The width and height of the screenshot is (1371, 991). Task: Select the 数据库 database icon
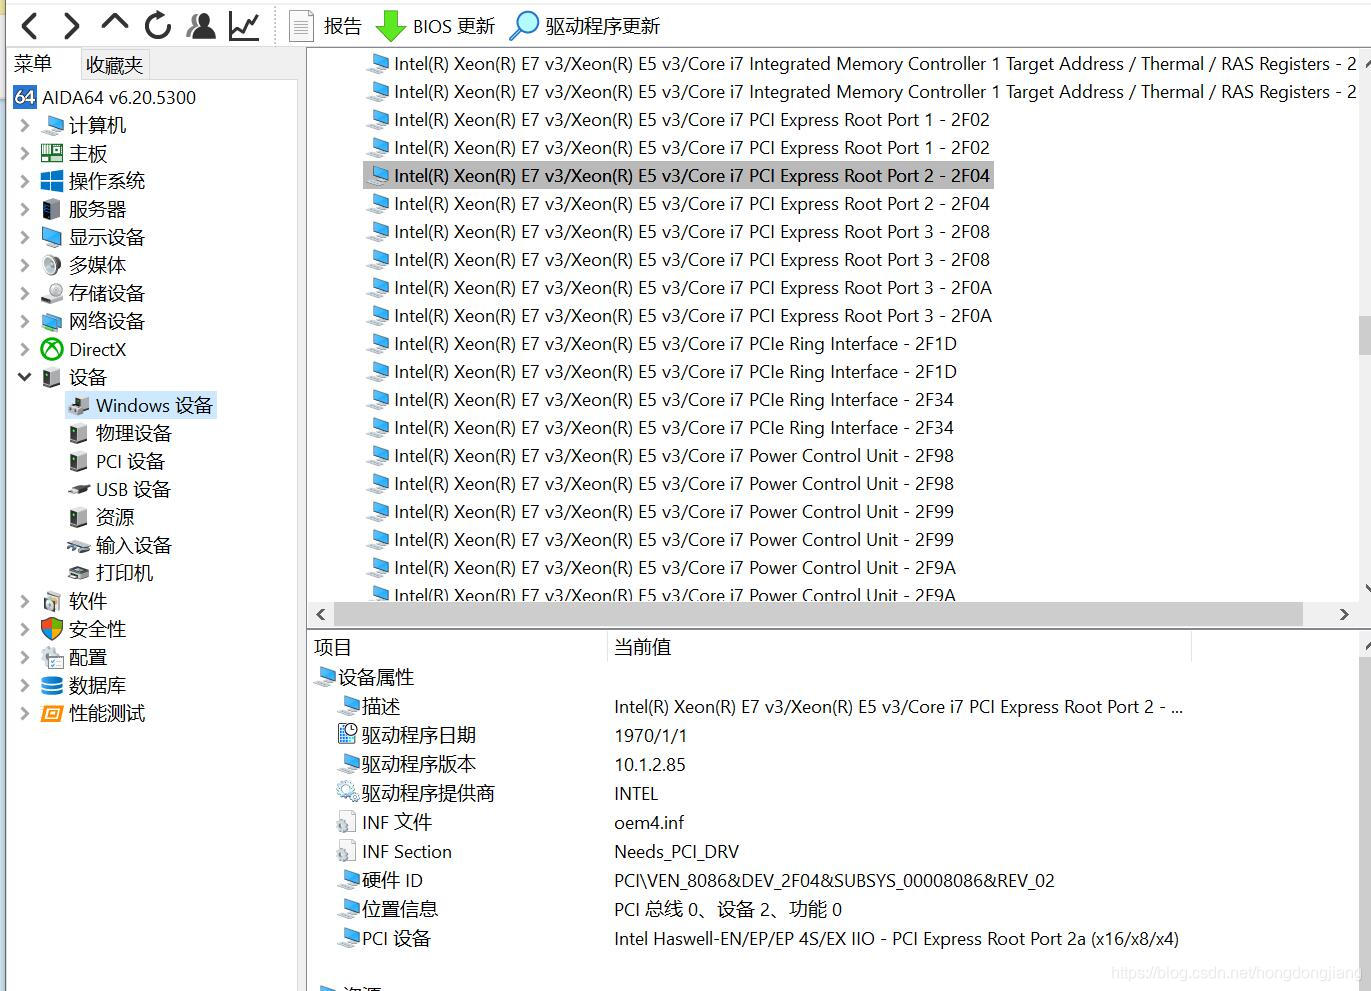[x=52, y=685]
